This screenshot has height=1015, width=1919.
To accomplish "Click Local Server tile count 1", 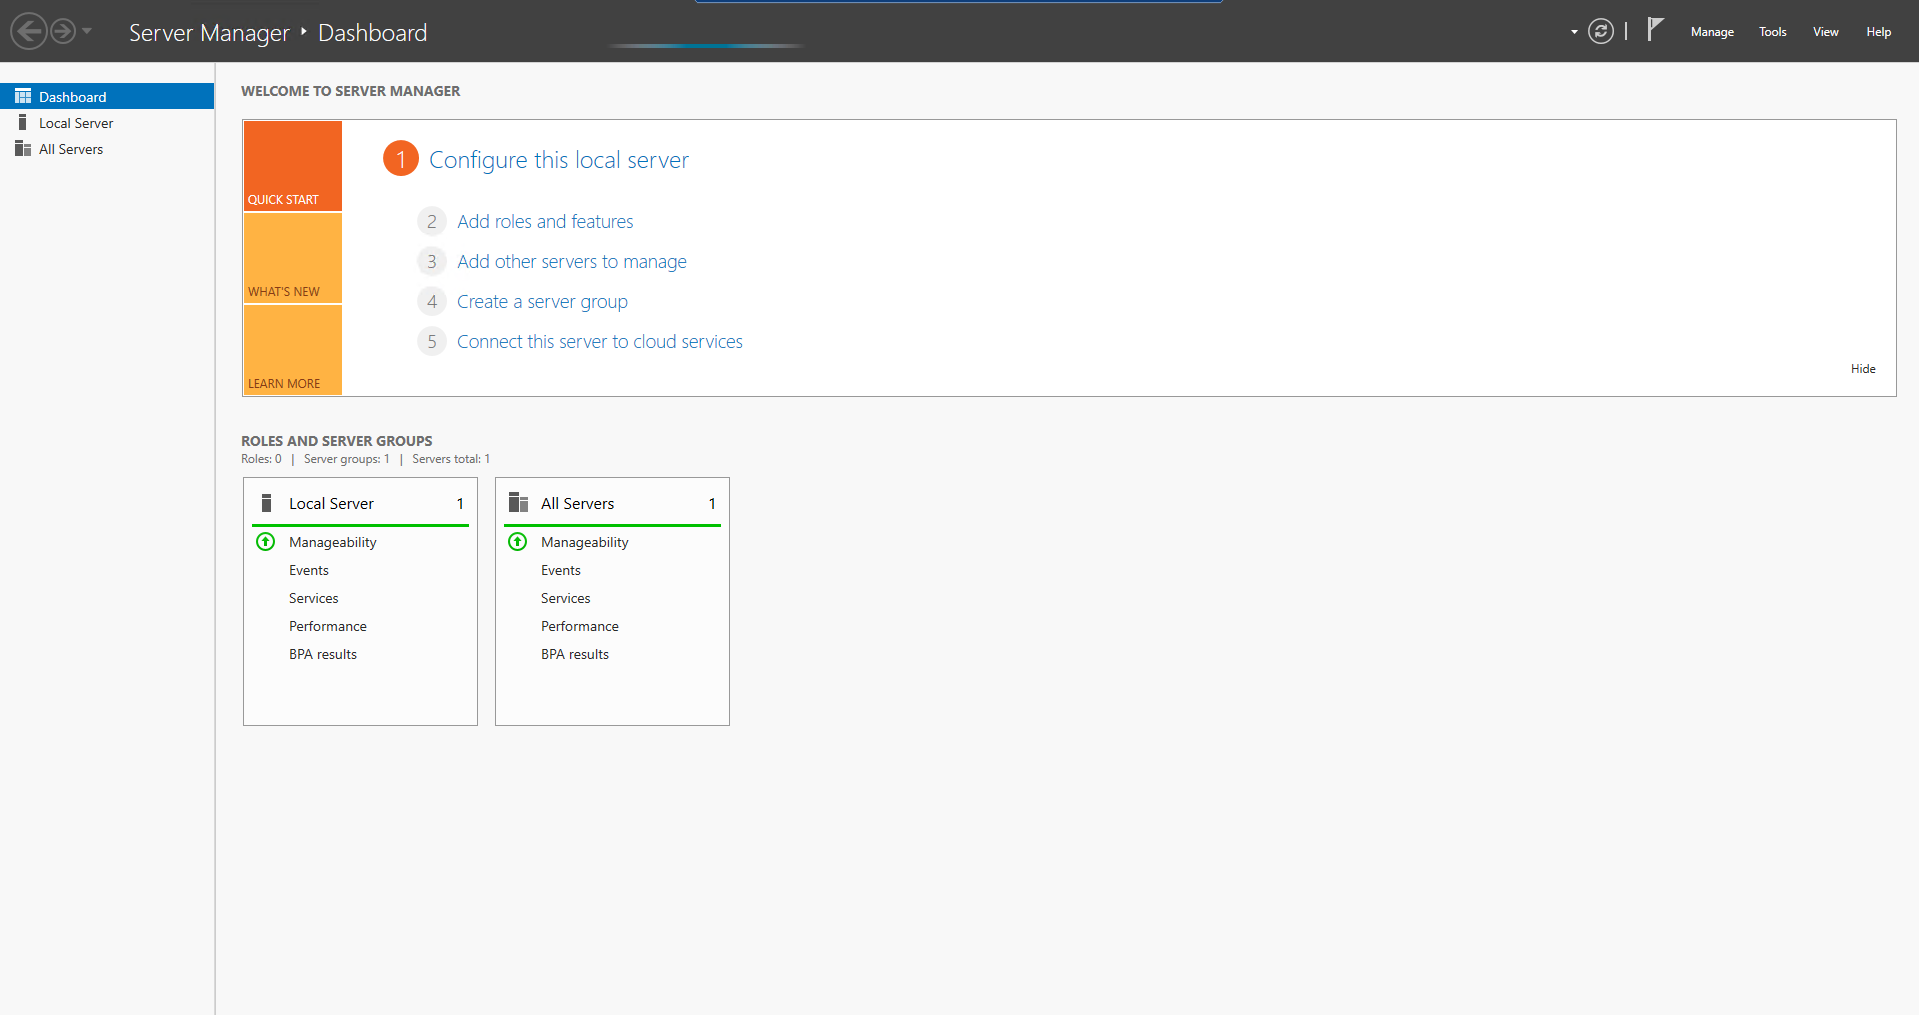I will coord(460,504).
